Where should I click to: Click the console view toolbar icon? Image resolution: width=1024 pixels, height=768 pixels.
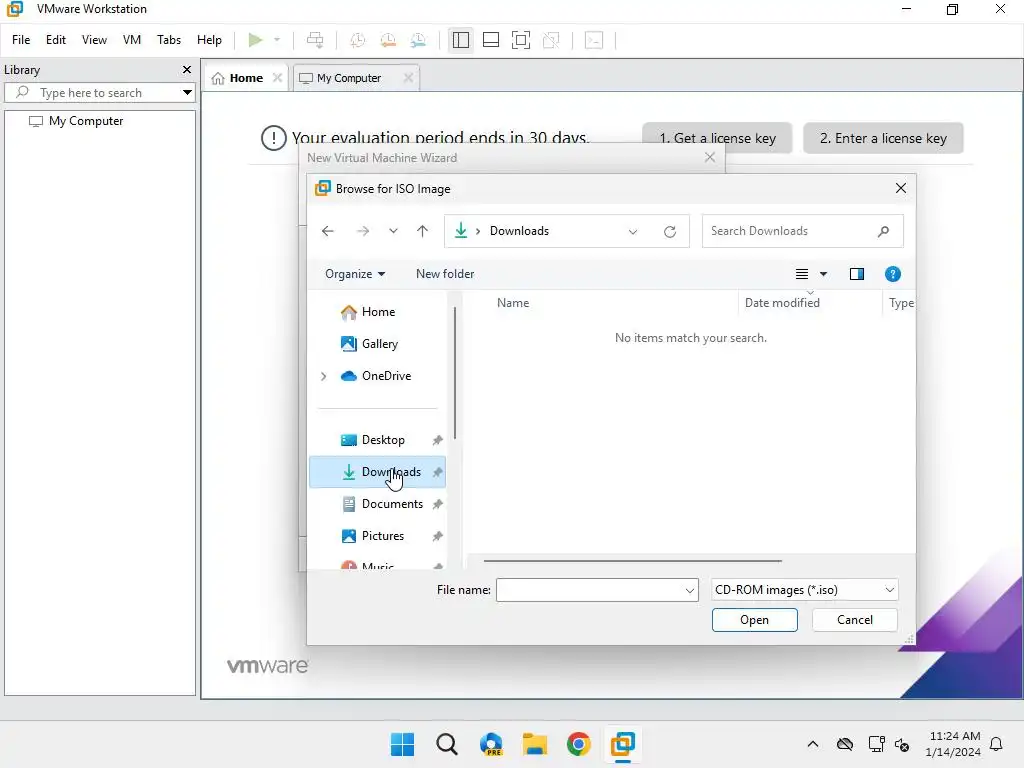(x=594, y=40)
